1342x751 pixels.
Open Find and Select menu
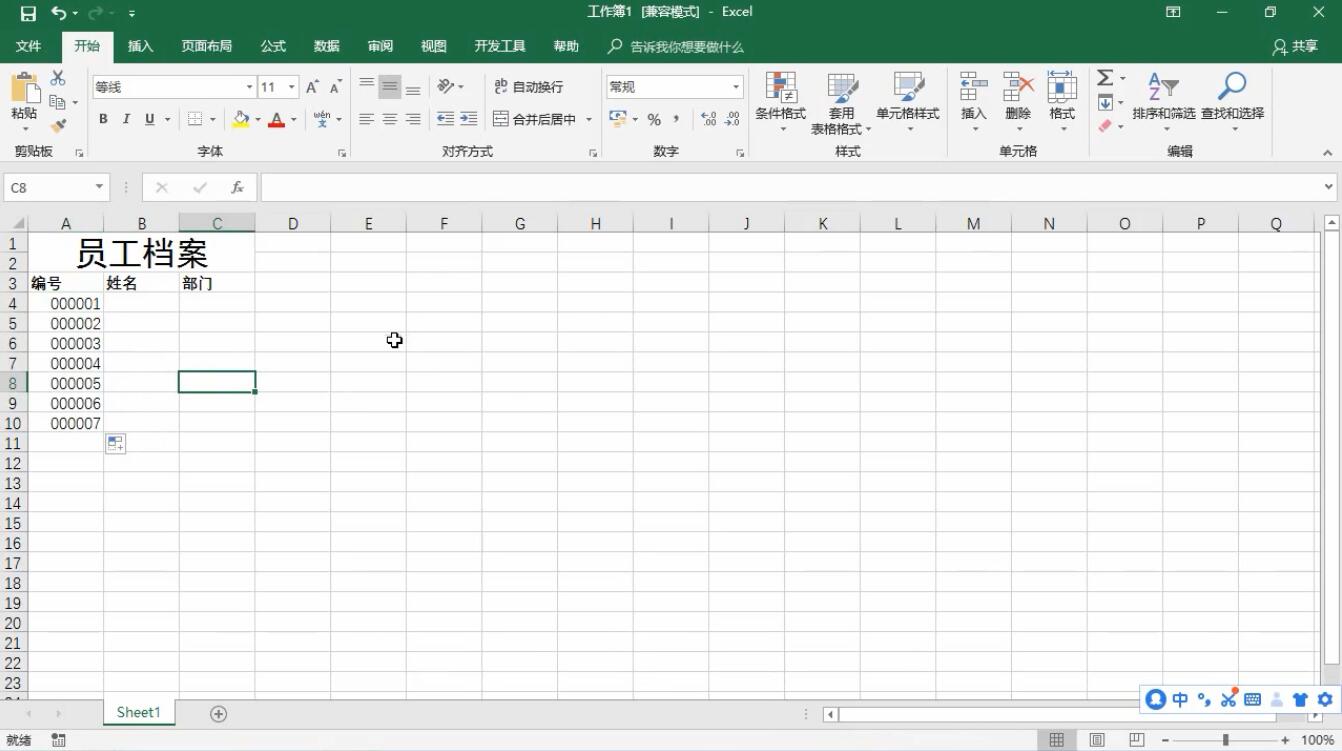[x=1232, y=101]
